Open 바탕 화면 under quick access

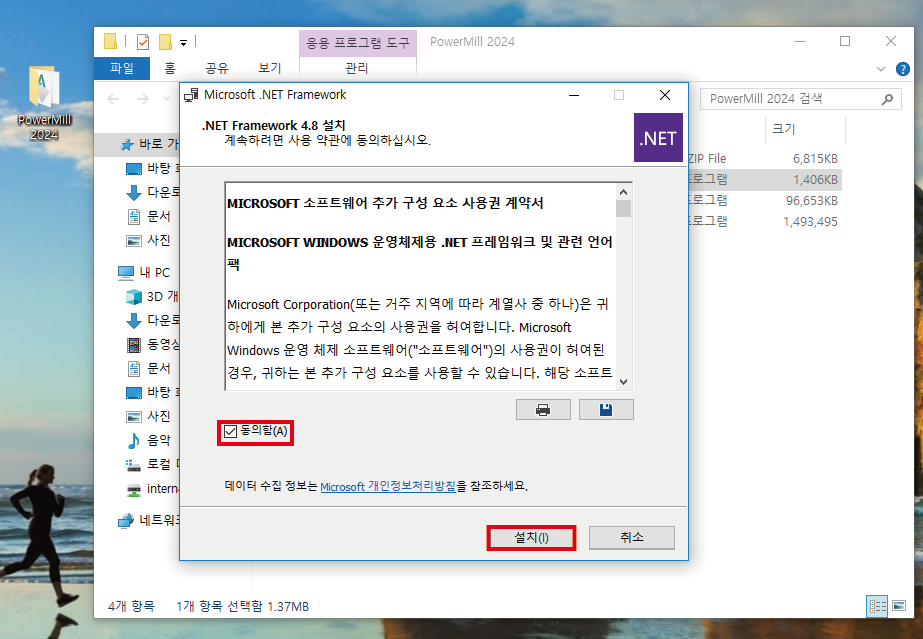153,168
